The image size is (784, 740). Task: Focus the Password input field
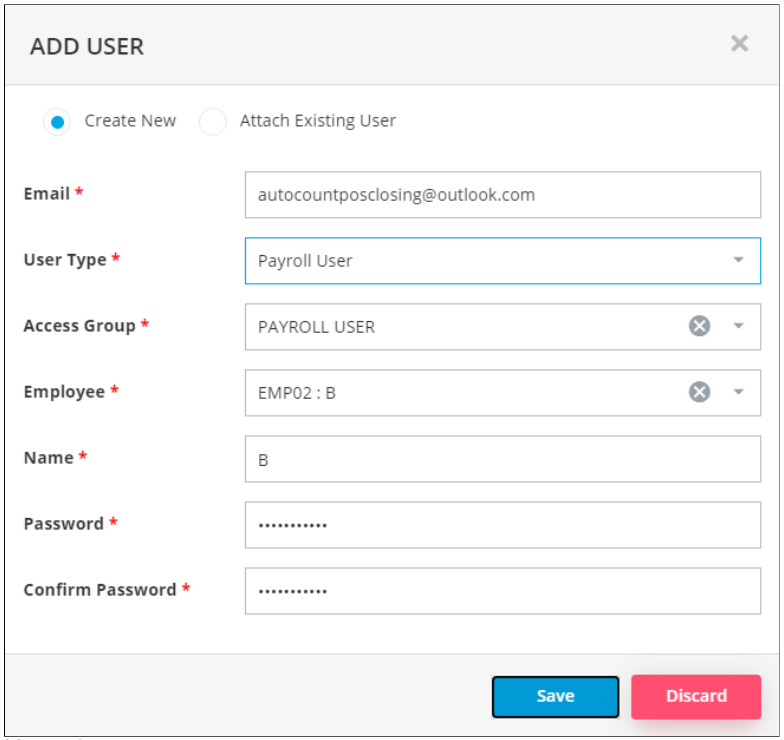[x=502, y=525]
